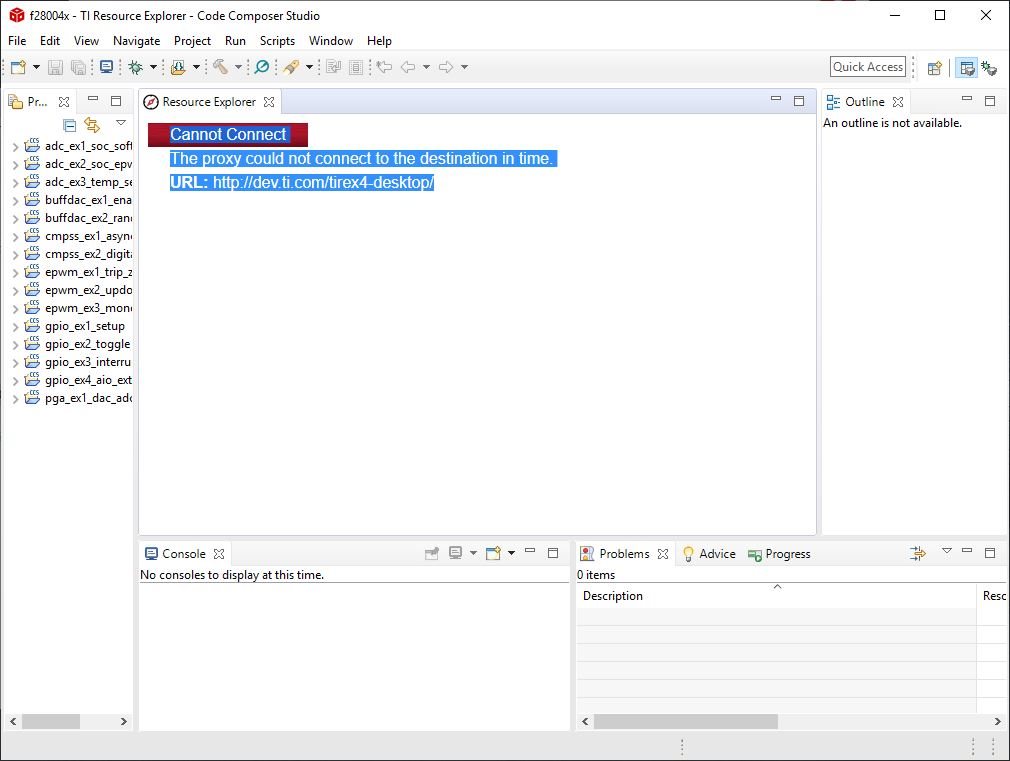Viewport: 1010px width, 761px height.
Task: Select the Problems tab
Action: 624,554
